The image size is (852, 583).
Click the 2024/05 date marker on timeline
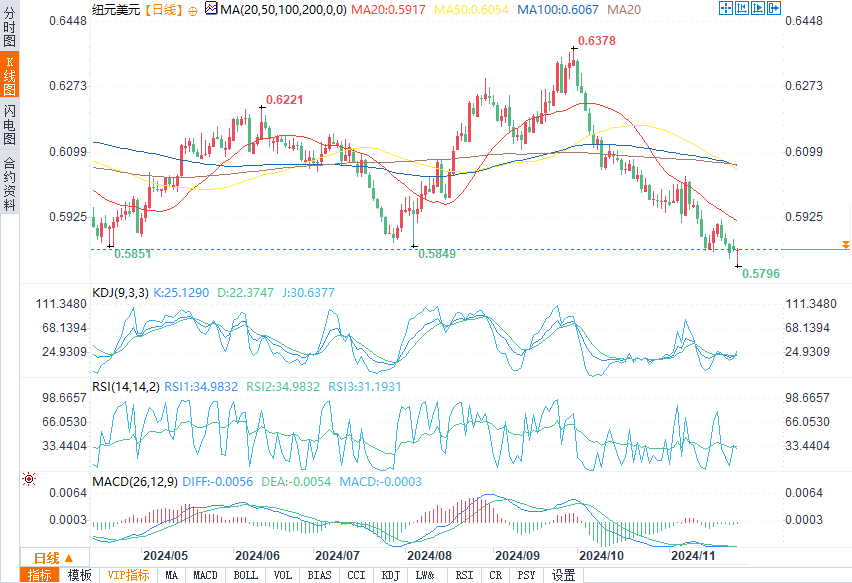pyautogui.click(x=165, y=556)
